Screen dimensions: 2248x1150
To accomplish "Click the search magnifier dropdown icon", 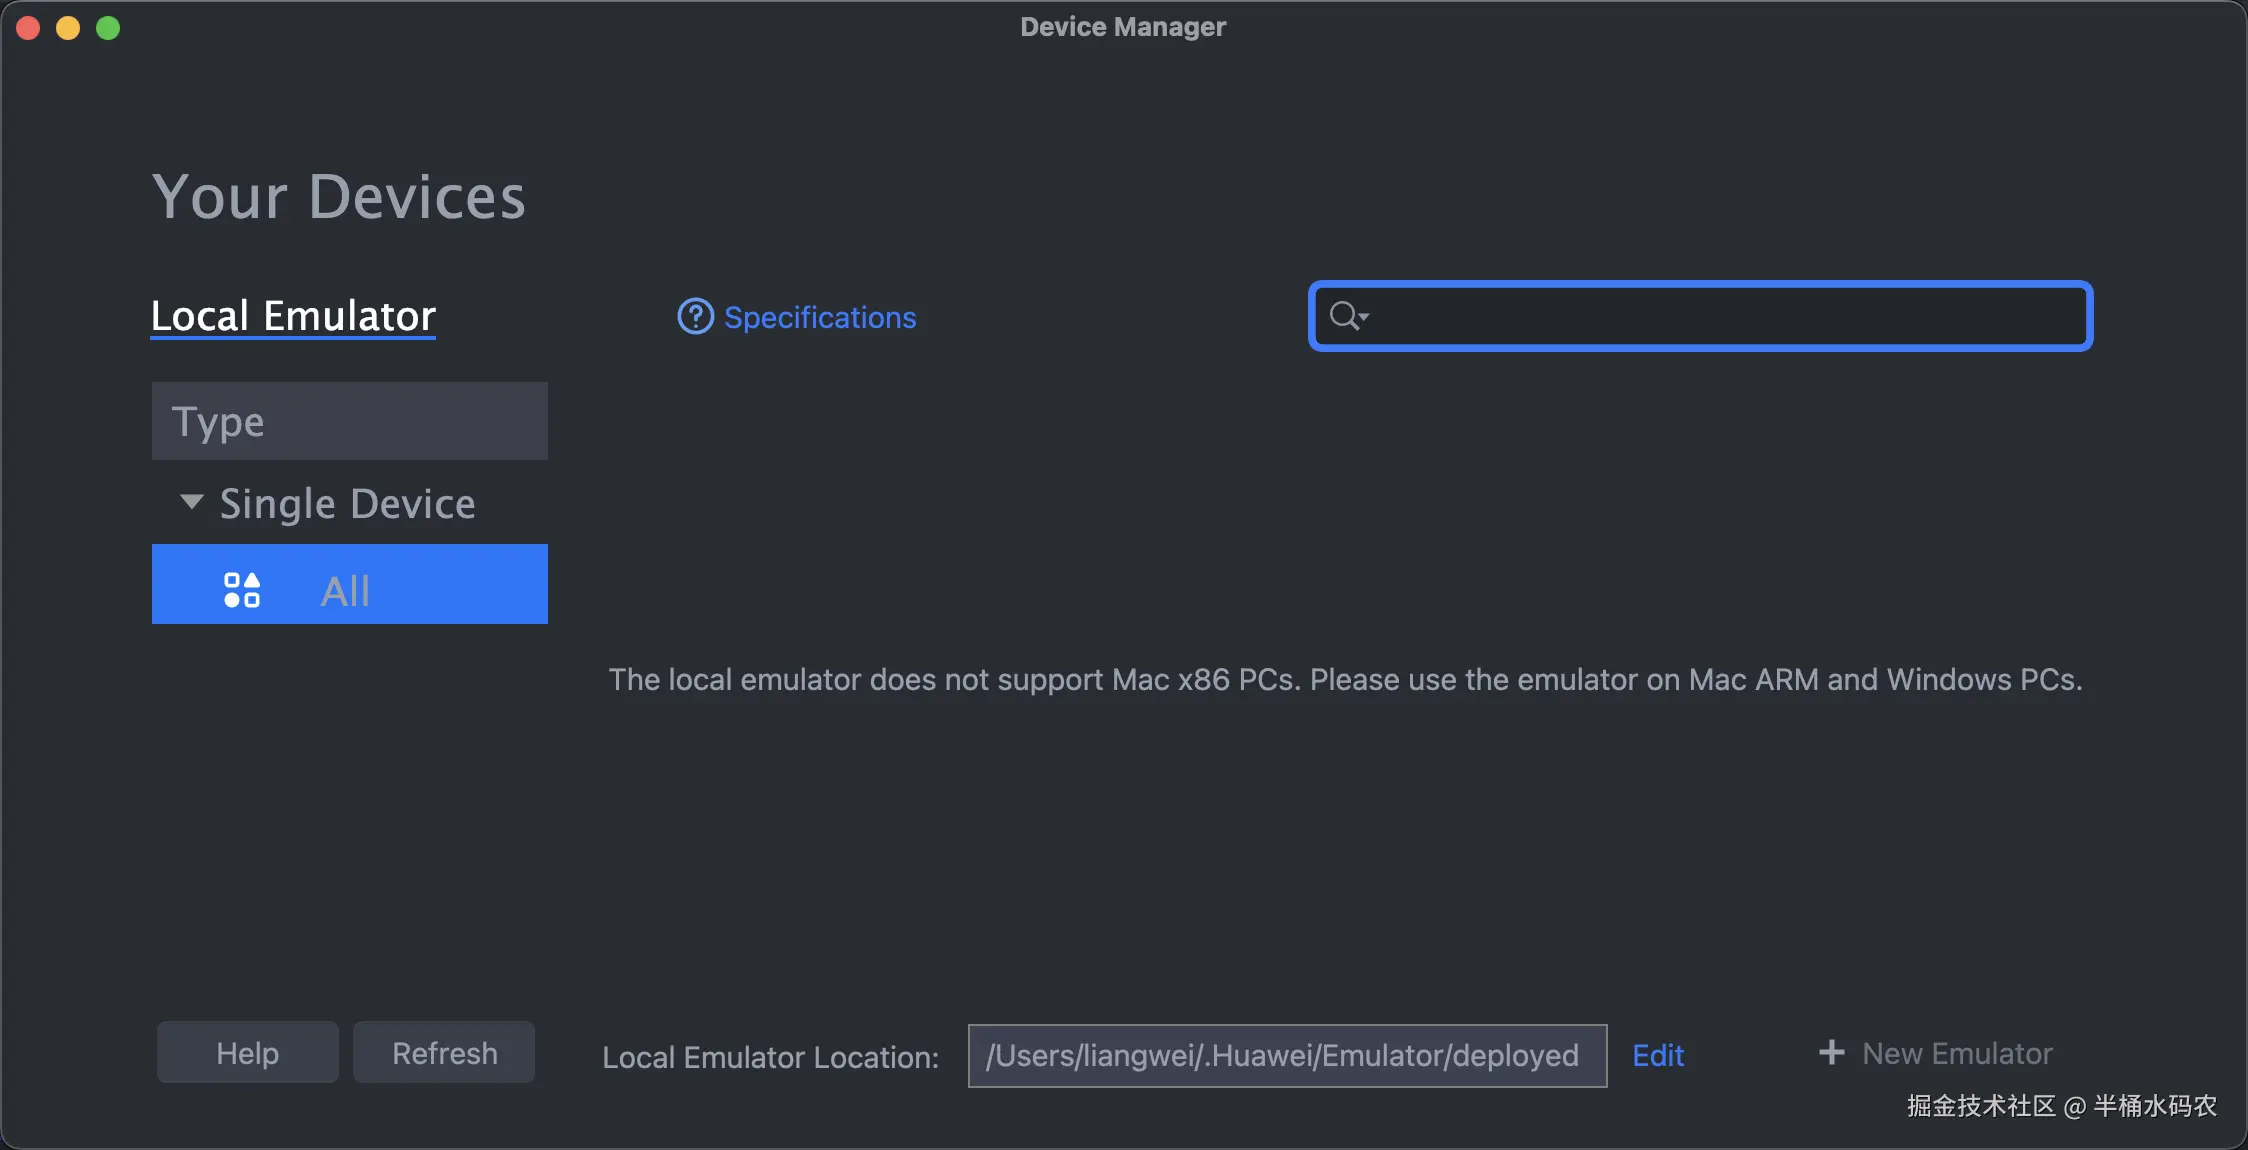I will pyautogui.click(x=1348, y=316).
